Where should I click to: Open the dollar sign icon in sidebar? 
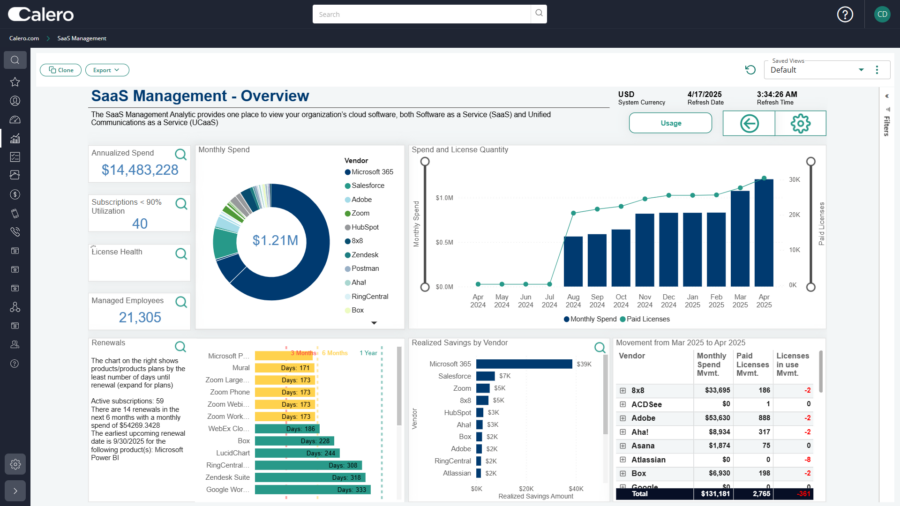coord(15,194)
